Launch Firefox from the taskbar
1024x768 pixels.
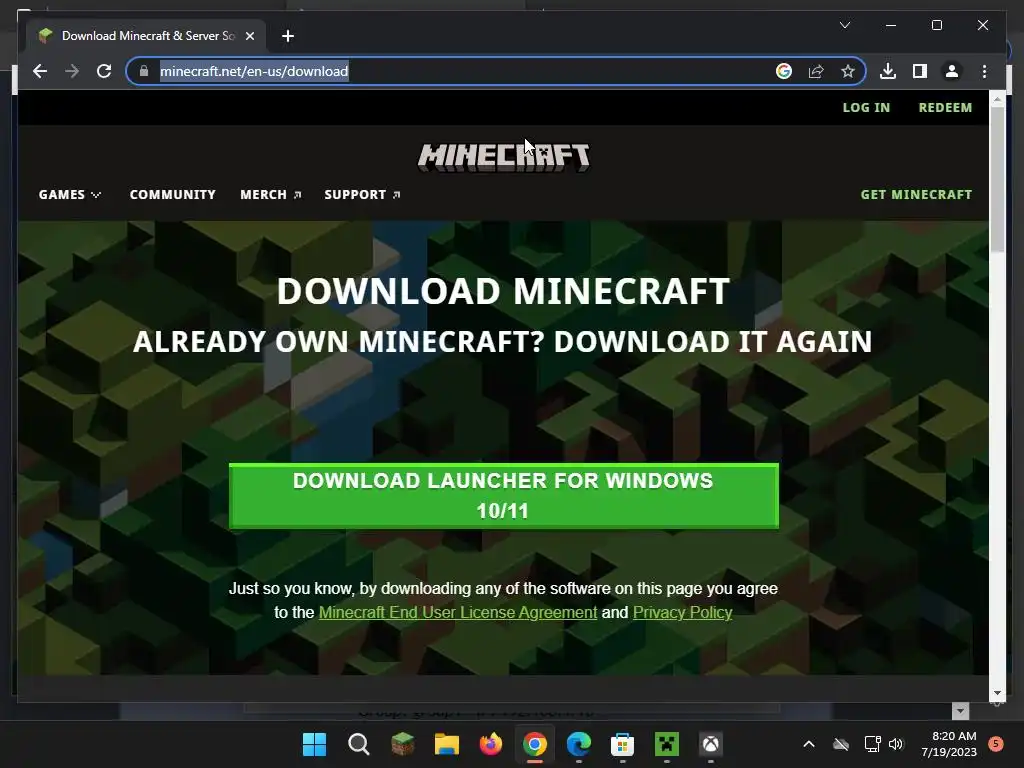click(490, 744)
